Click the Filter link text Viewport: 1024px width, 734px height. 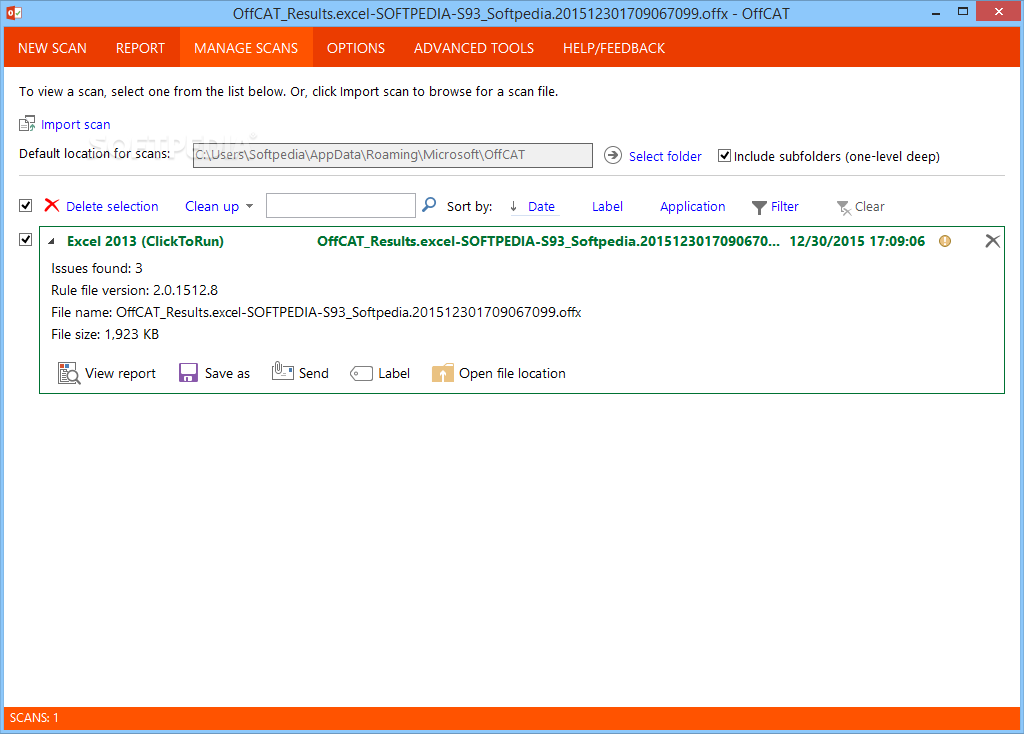pyautogui.click(x=784, y=206)
